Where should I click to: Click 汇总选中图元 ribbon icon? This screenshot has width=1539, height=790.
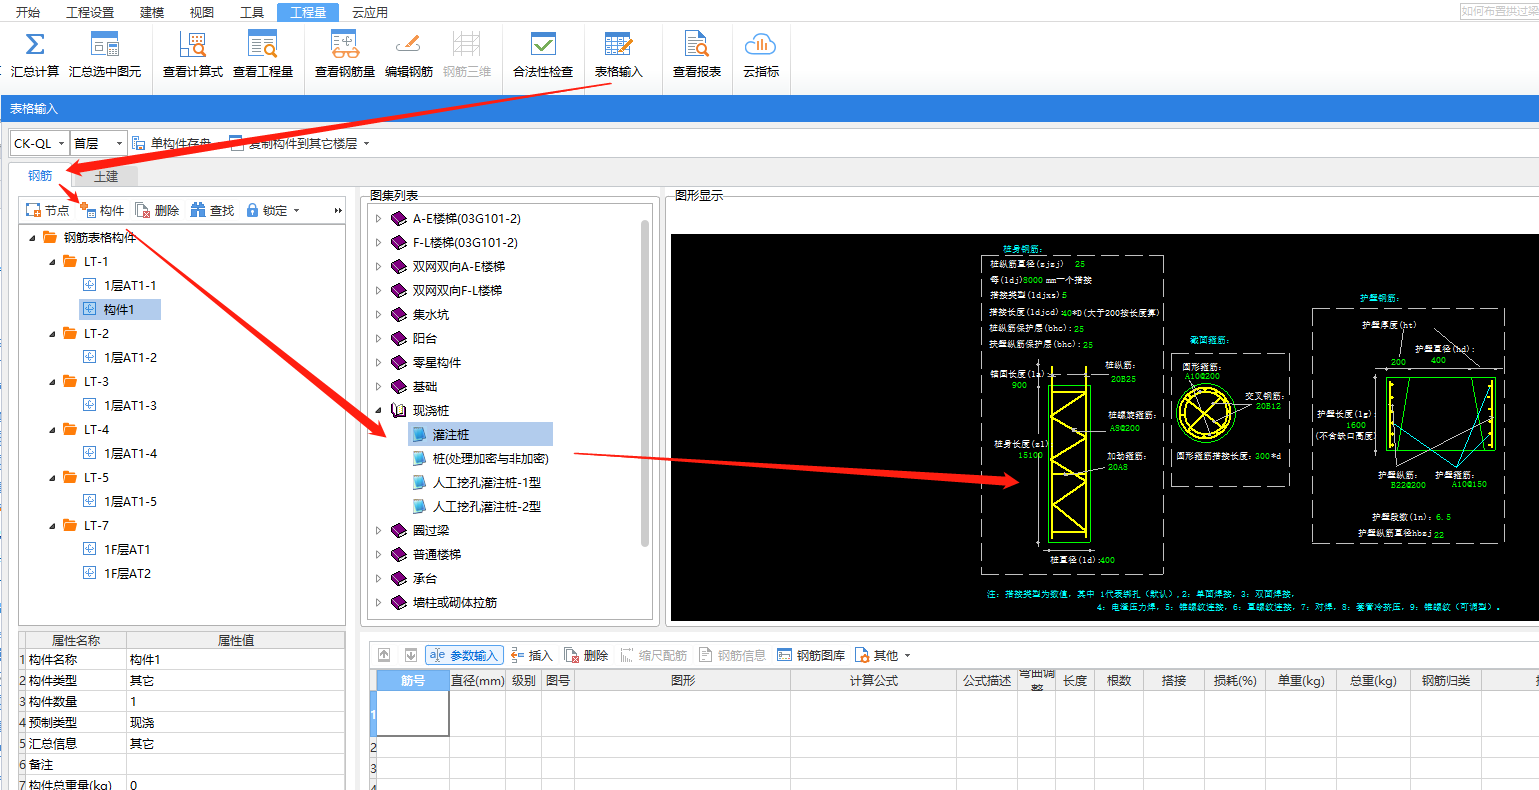click(x=105, y=45)
